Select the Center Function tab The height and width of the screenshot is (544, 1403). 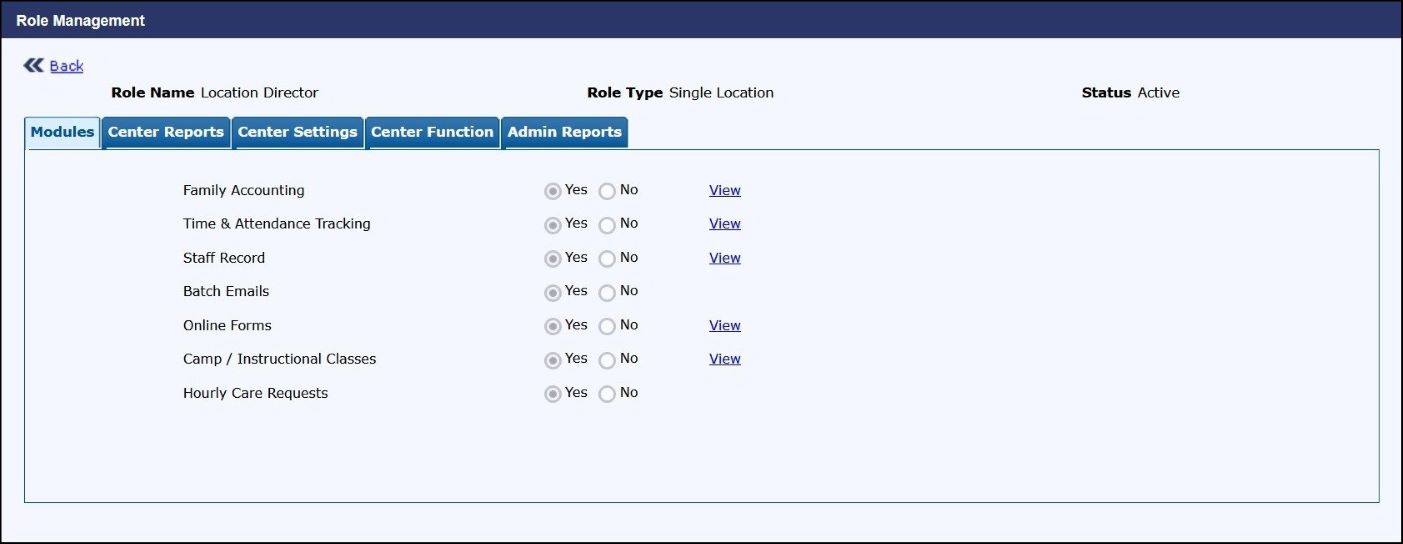tap(432, 132)
